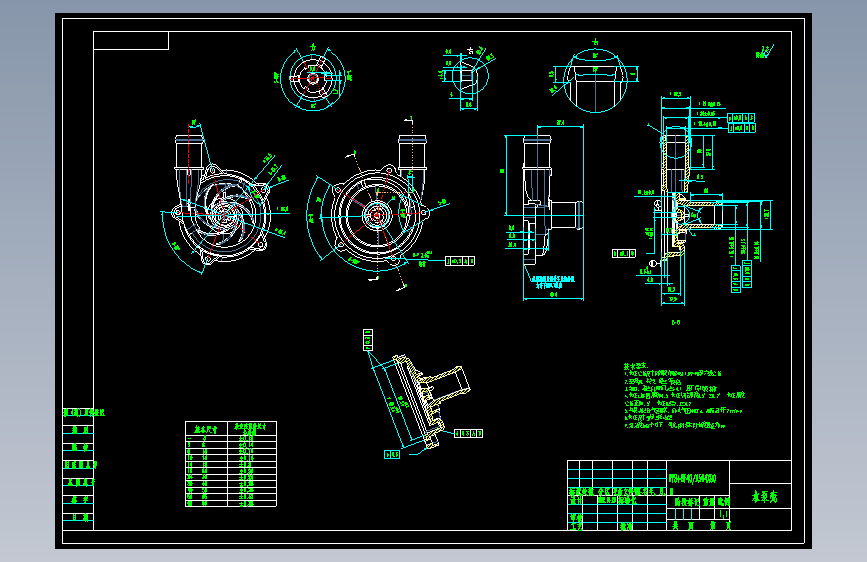This screenshot has width=867, height=562.
Task: Click the 水泵壳 title in the title block
Action: point(764,497)
